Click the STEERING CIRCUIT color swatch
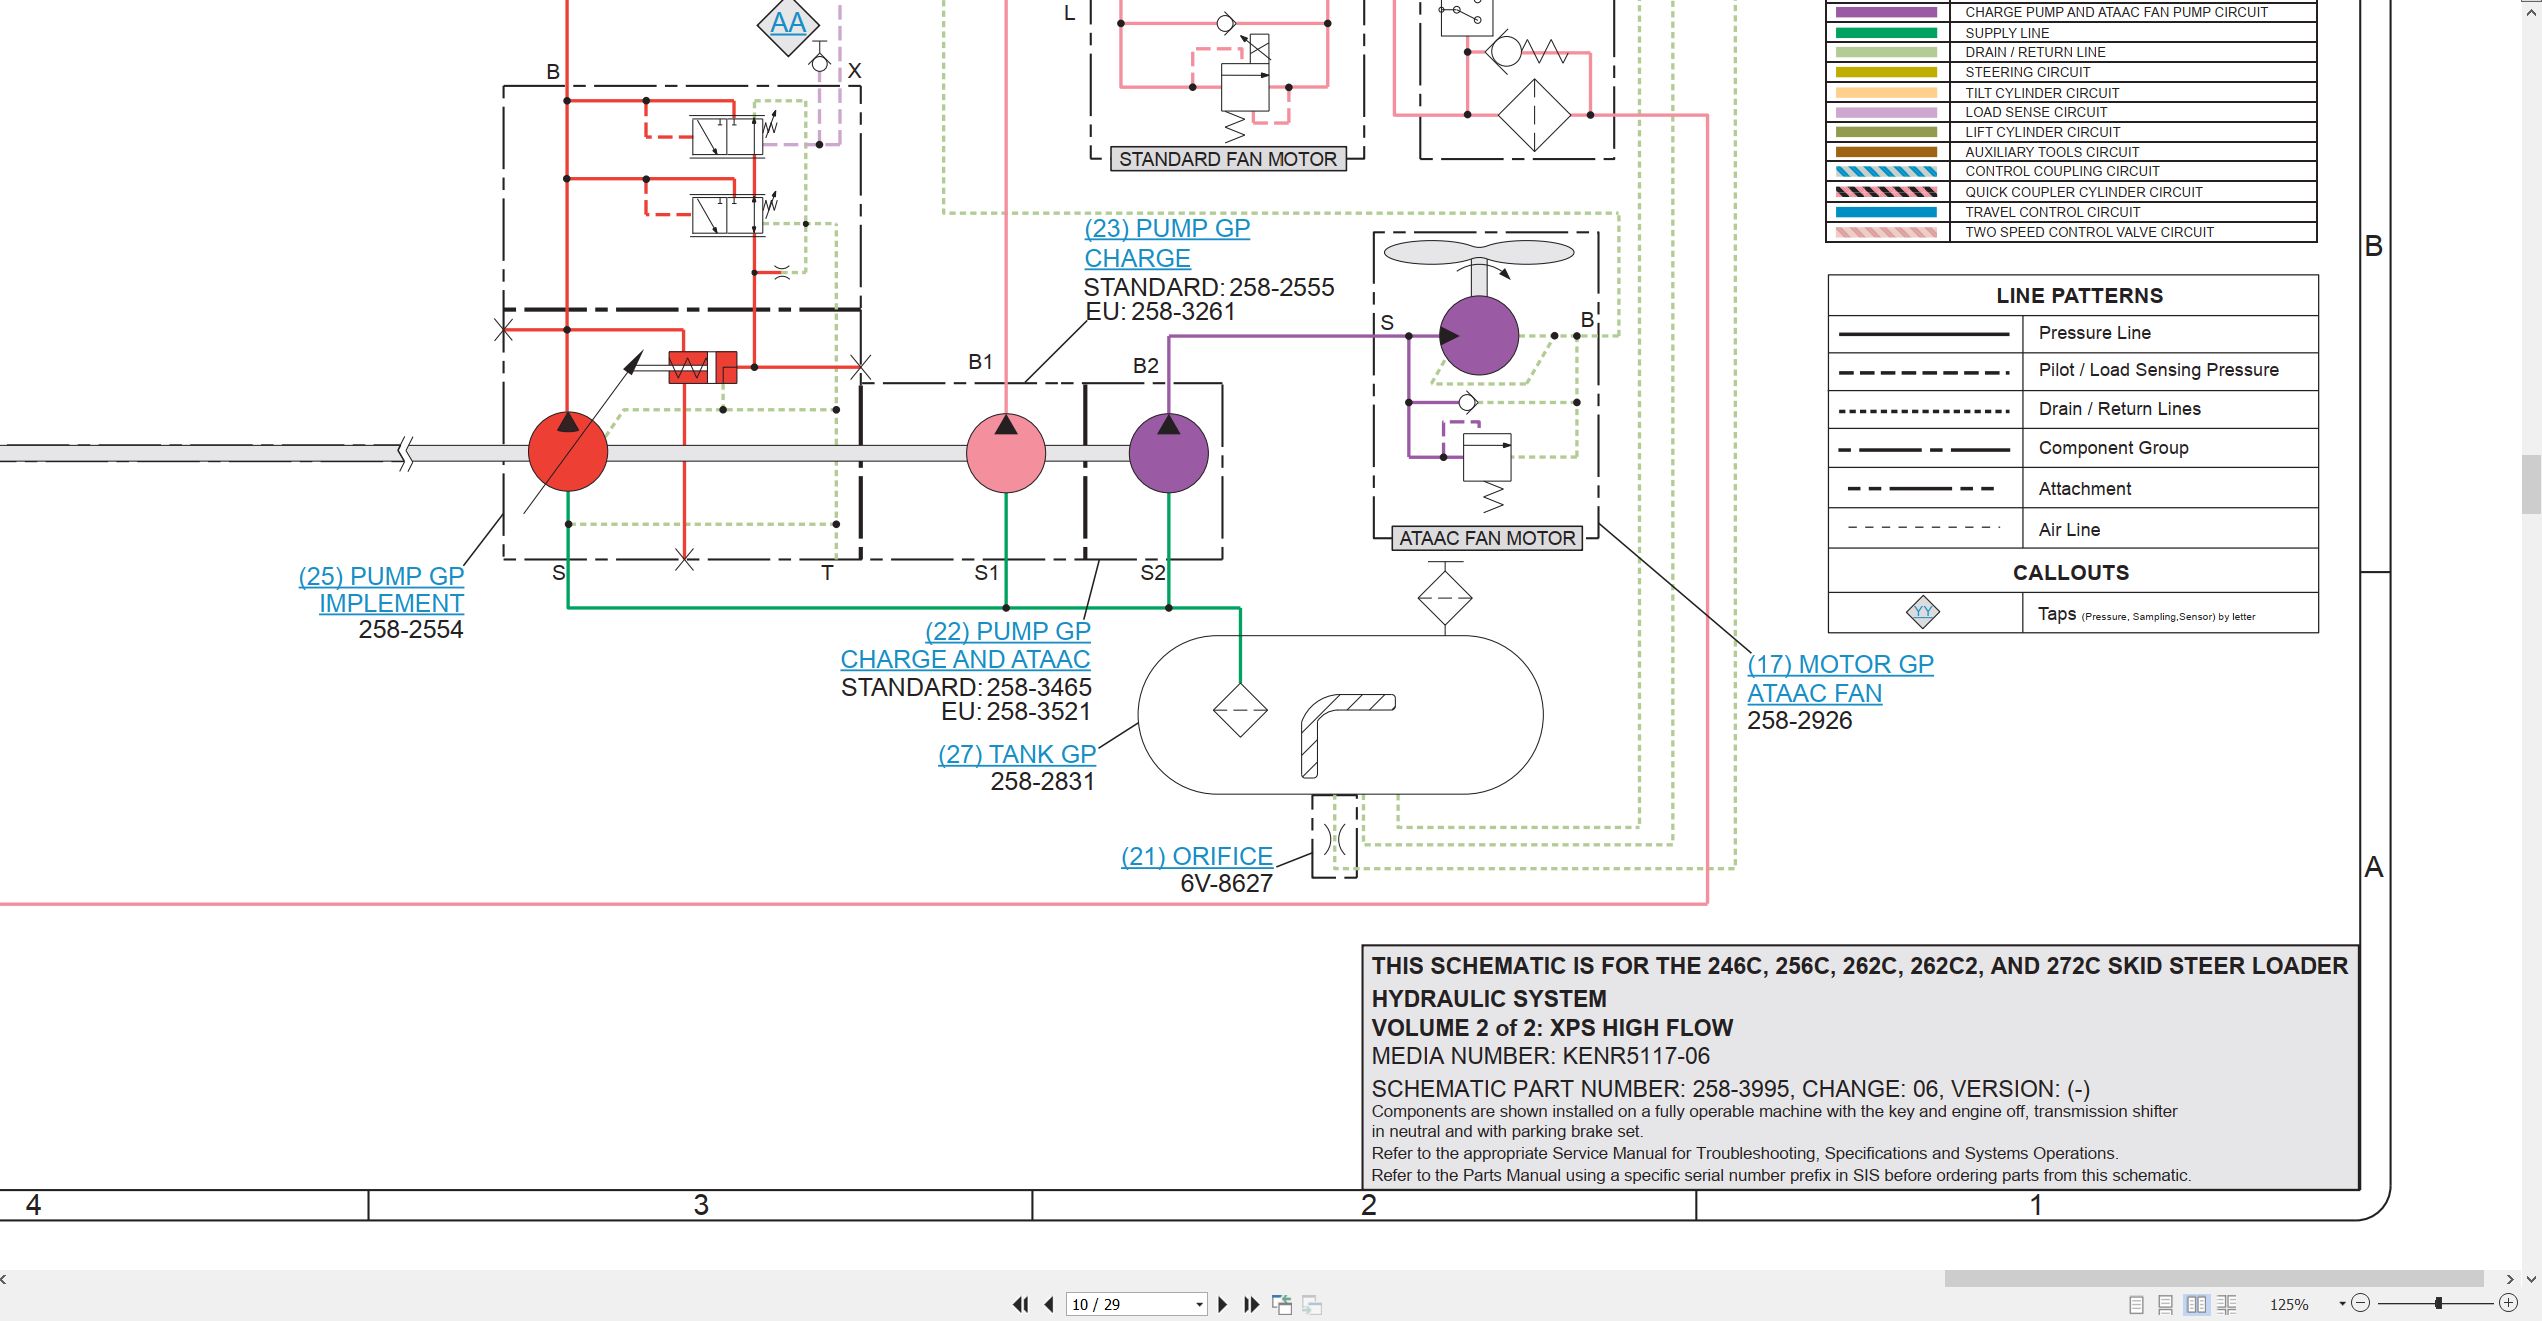Image resolution: width=2542 pixels, height=1321 pixels. 1886,72
